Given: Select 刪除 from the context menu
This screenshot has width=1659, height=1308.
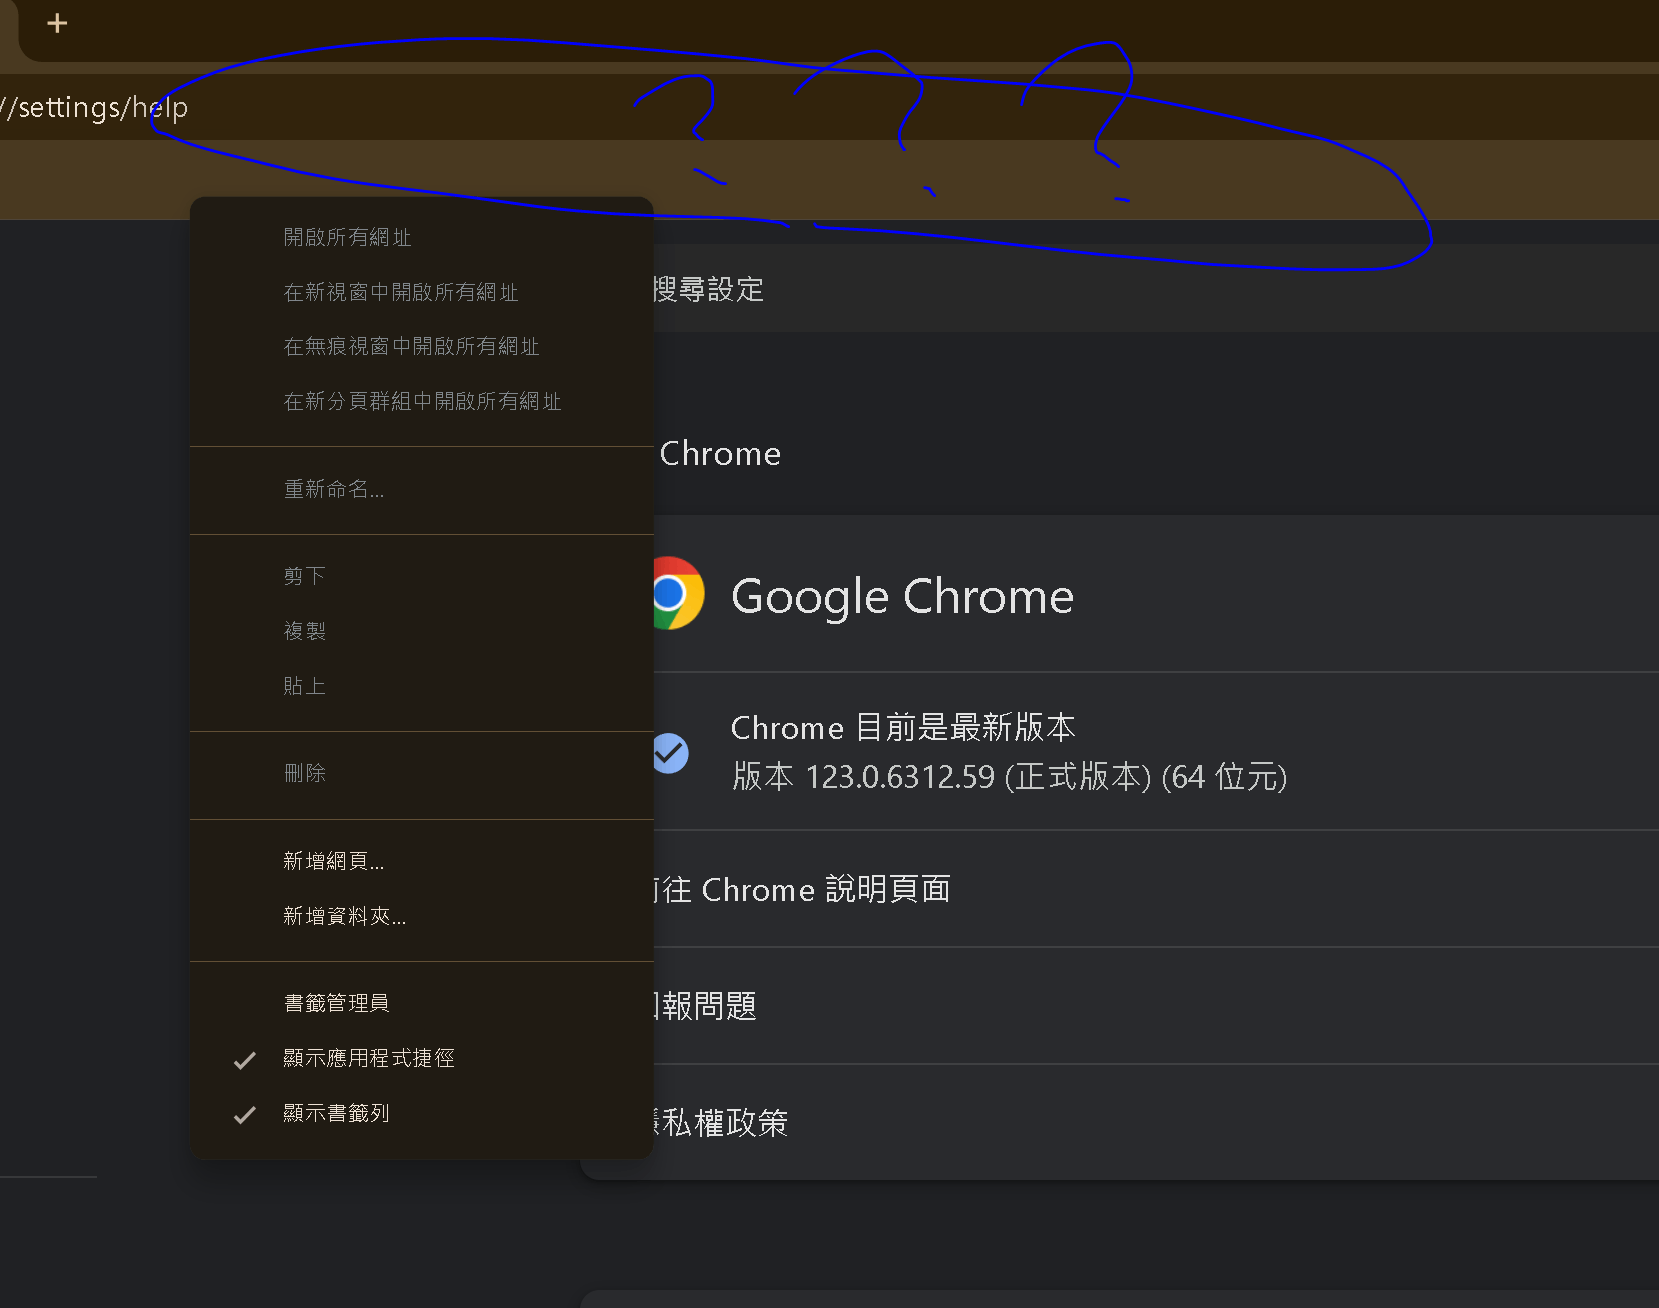Looking at the screenshot, I should pyautogui.click(x=305, y=772).
